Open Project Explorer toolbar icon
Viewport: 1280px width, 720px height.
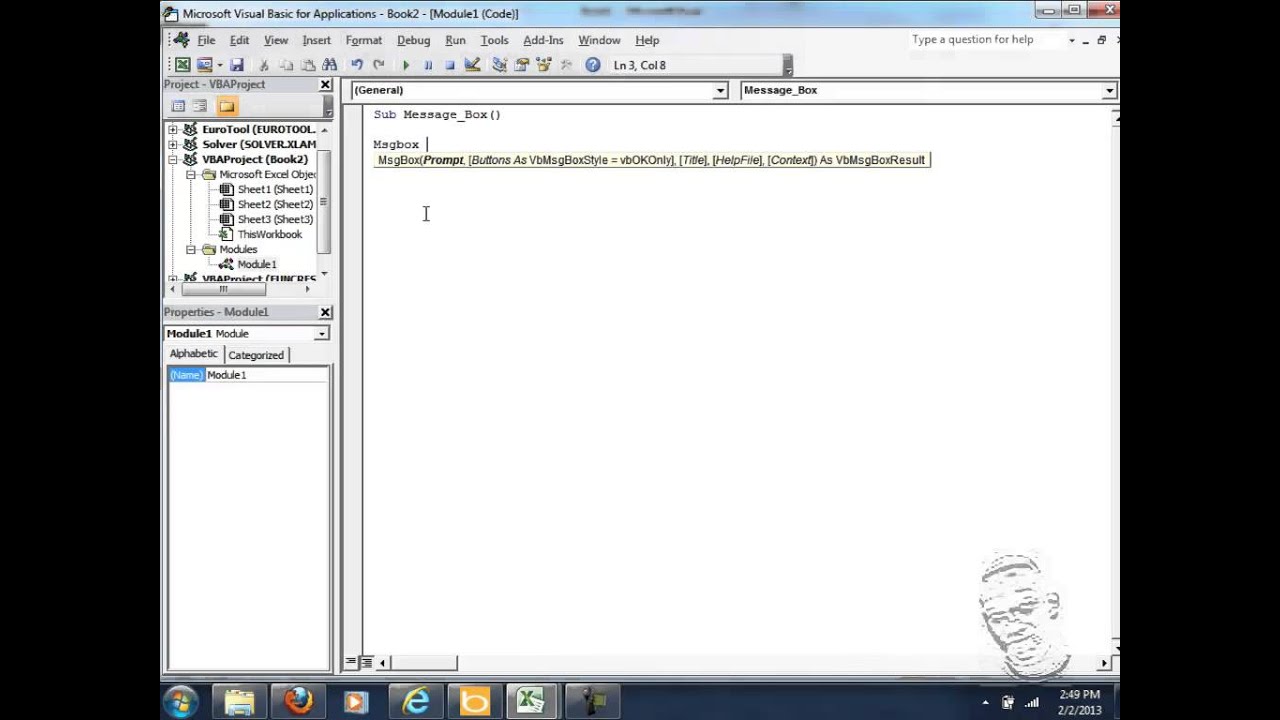tap(499, 65)
